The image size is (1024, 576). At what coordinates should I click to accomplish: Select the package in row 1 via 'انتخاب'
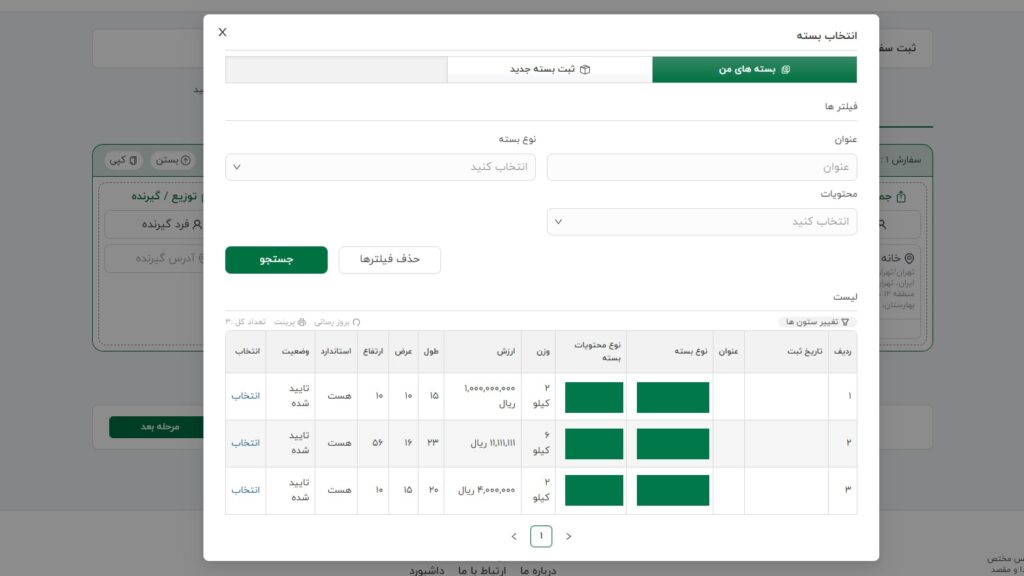245,396
